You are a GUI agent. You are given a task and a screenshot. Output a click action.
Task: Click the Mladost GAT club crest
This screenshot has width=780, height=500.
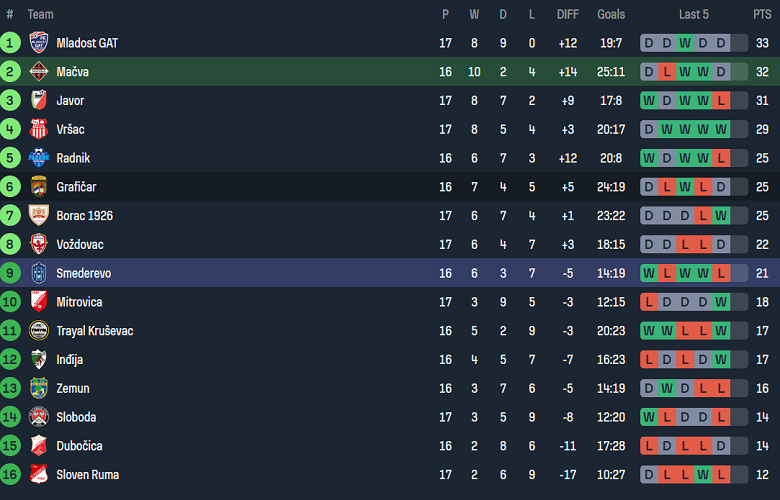point(39,43)
